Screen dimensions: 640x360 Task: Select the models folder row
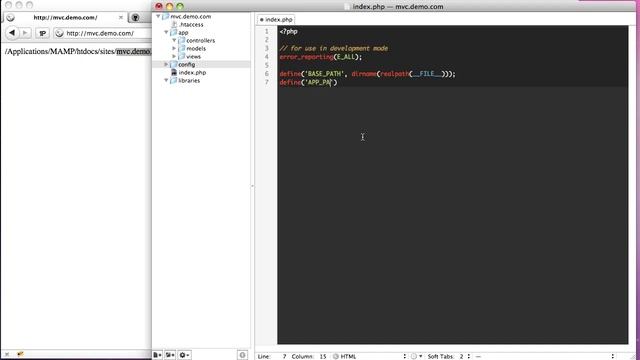[201, 48]
